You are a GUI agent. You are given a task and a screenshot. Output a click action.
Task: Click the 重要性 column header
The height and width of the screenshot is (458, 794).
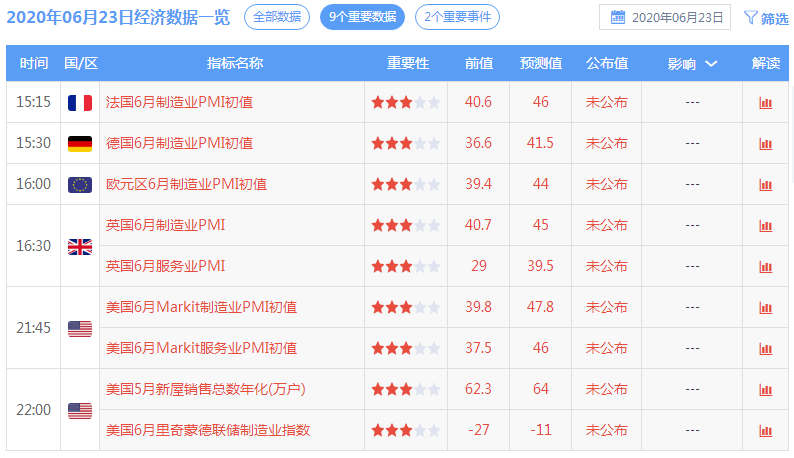pyautogui.click(x=408, y=63)
